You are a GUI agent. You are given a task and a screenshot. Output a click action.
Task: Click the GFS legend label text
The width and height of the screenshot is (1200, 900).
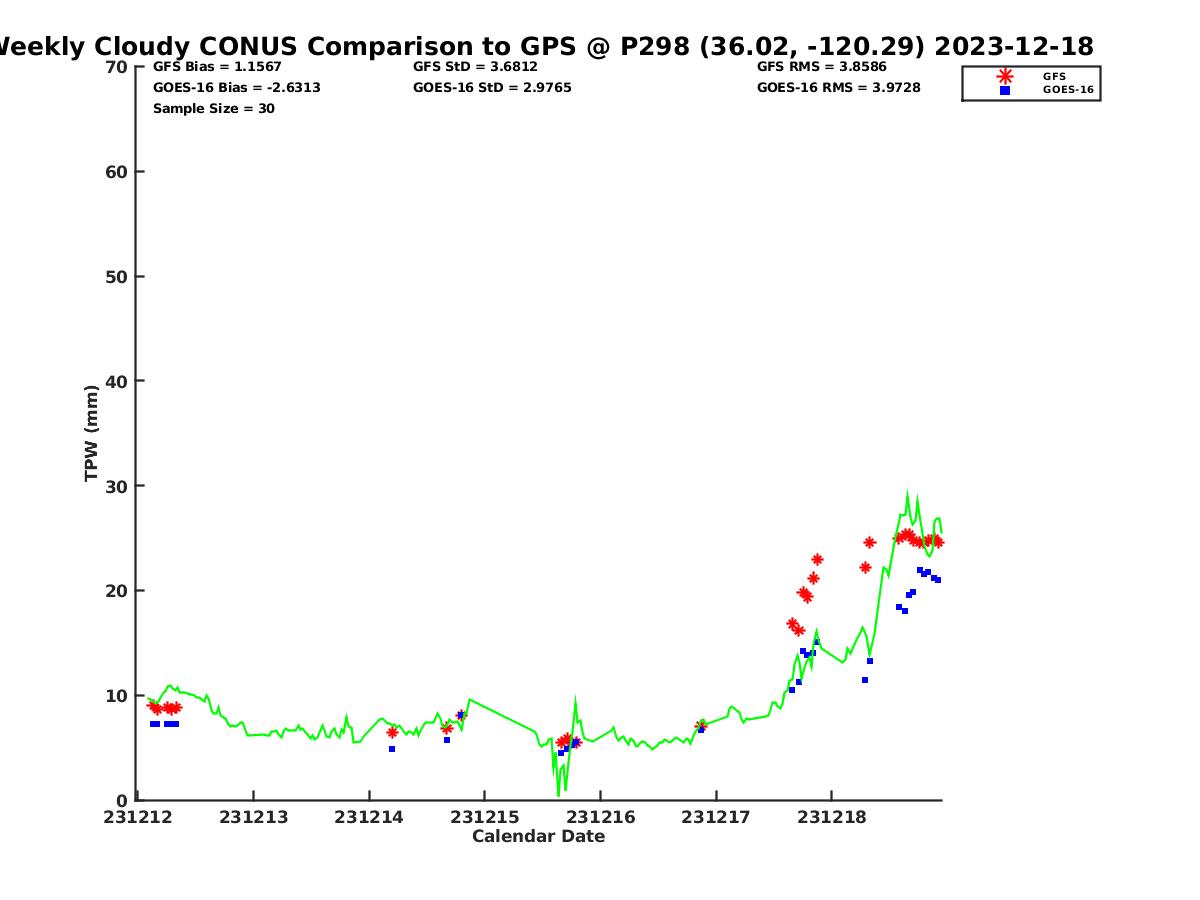(1054, 76)
